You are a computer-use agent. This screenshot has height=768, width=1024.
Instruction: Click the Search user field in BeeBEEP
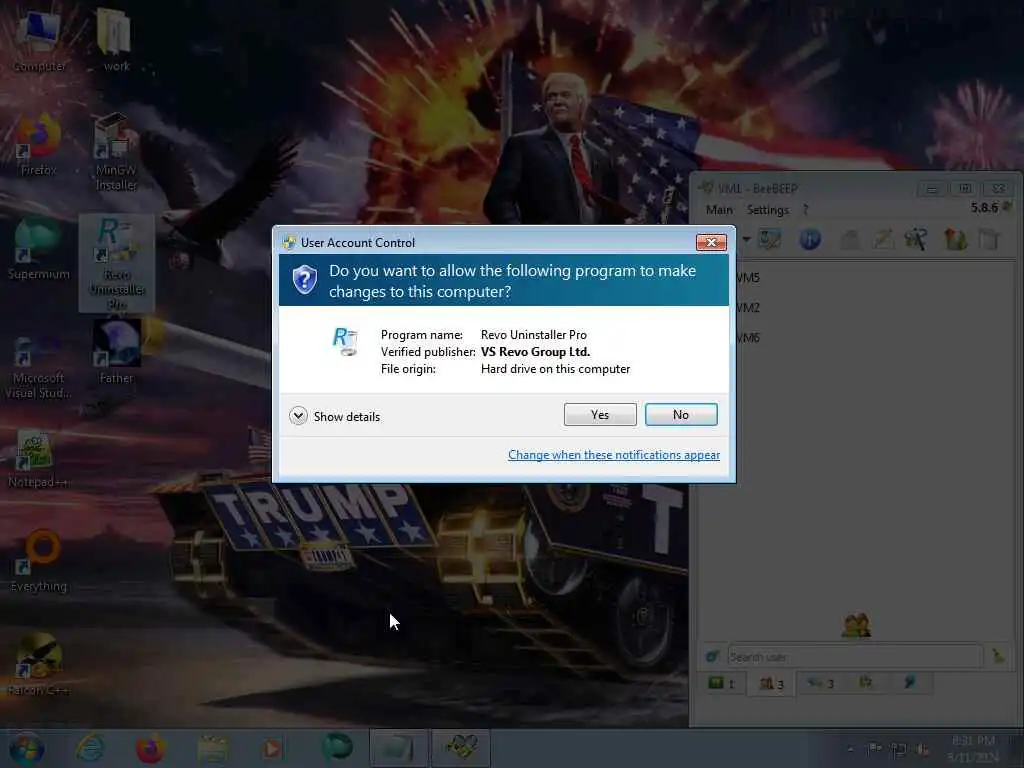[x=855, y=656]
